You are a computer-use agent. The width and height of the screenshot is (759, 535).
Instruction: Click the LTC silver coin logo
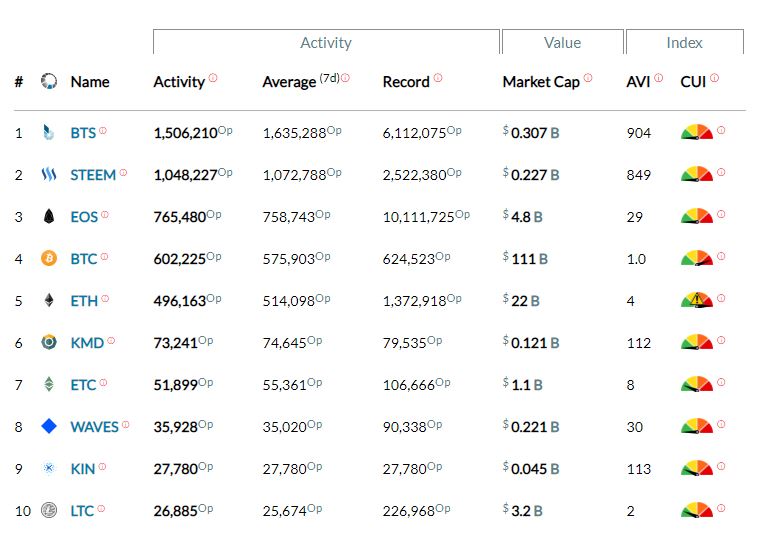pyautogui.click(x=48, y=510)
